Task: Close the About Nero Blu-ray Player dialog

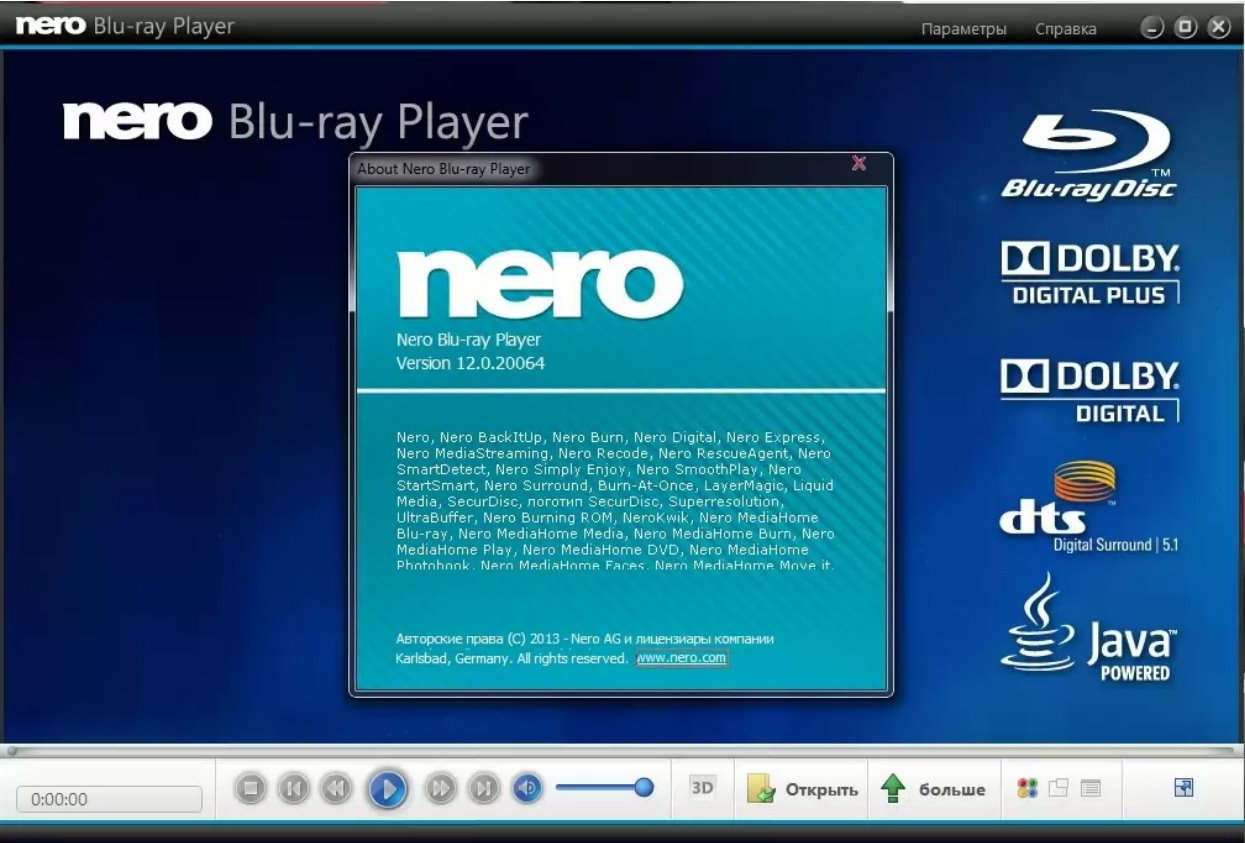Action: tap(859, 163)
